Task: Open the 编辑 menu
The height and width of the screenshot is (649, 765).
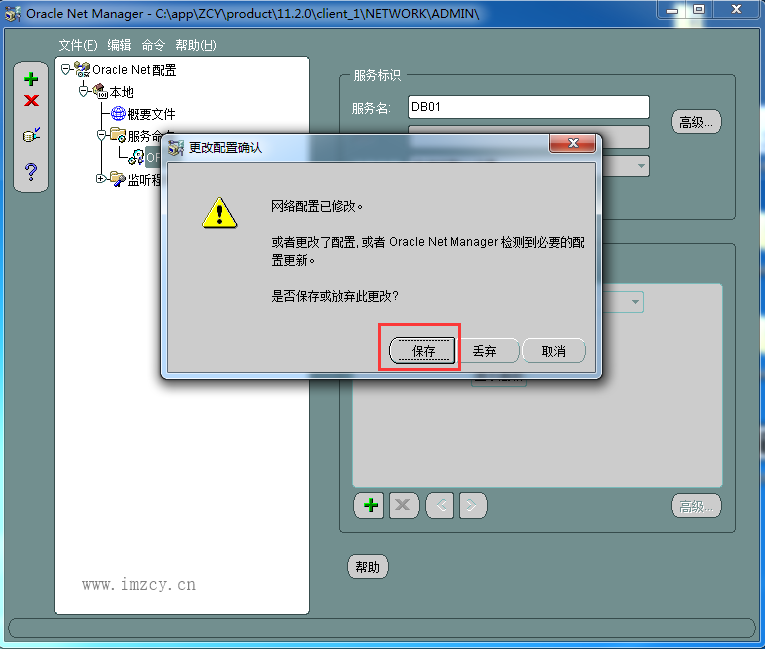Action: click(x=120, y=45)
